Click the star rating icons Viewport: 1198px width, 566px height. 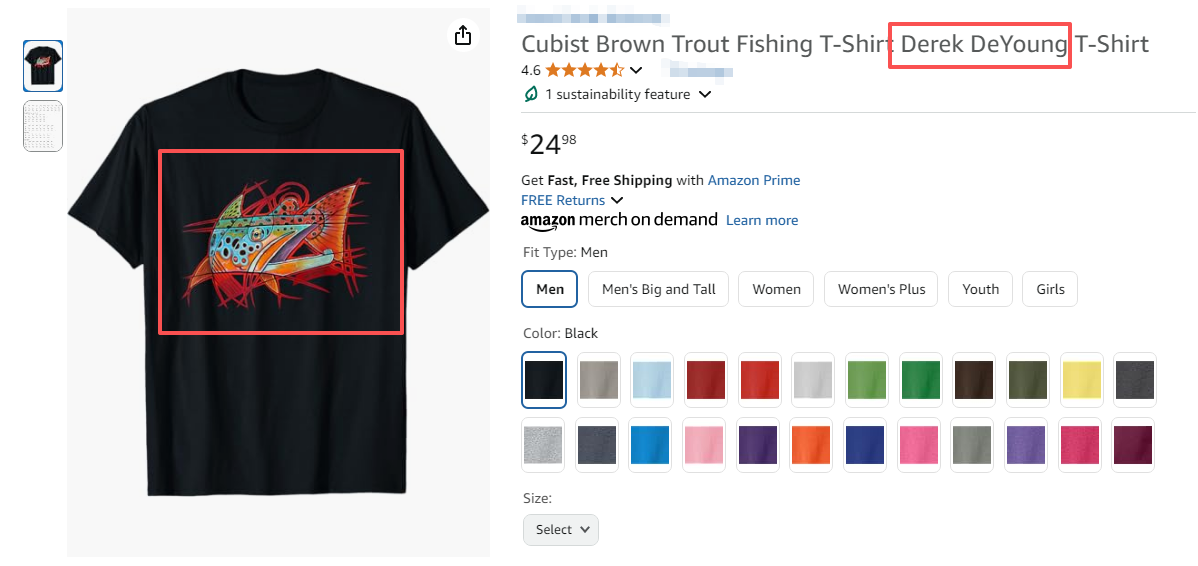(584, 70)
